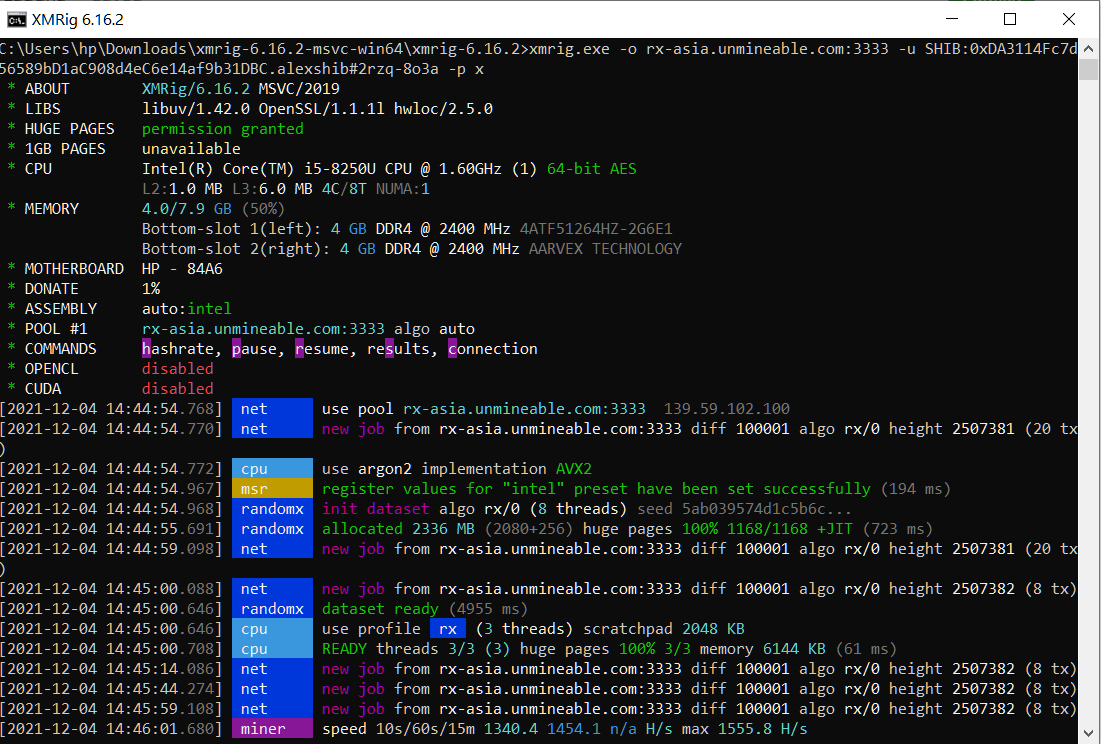Viewport: 1101px width, 744px height.
Task: Click the 'results' command word
Action: click(x=398, y=349)
